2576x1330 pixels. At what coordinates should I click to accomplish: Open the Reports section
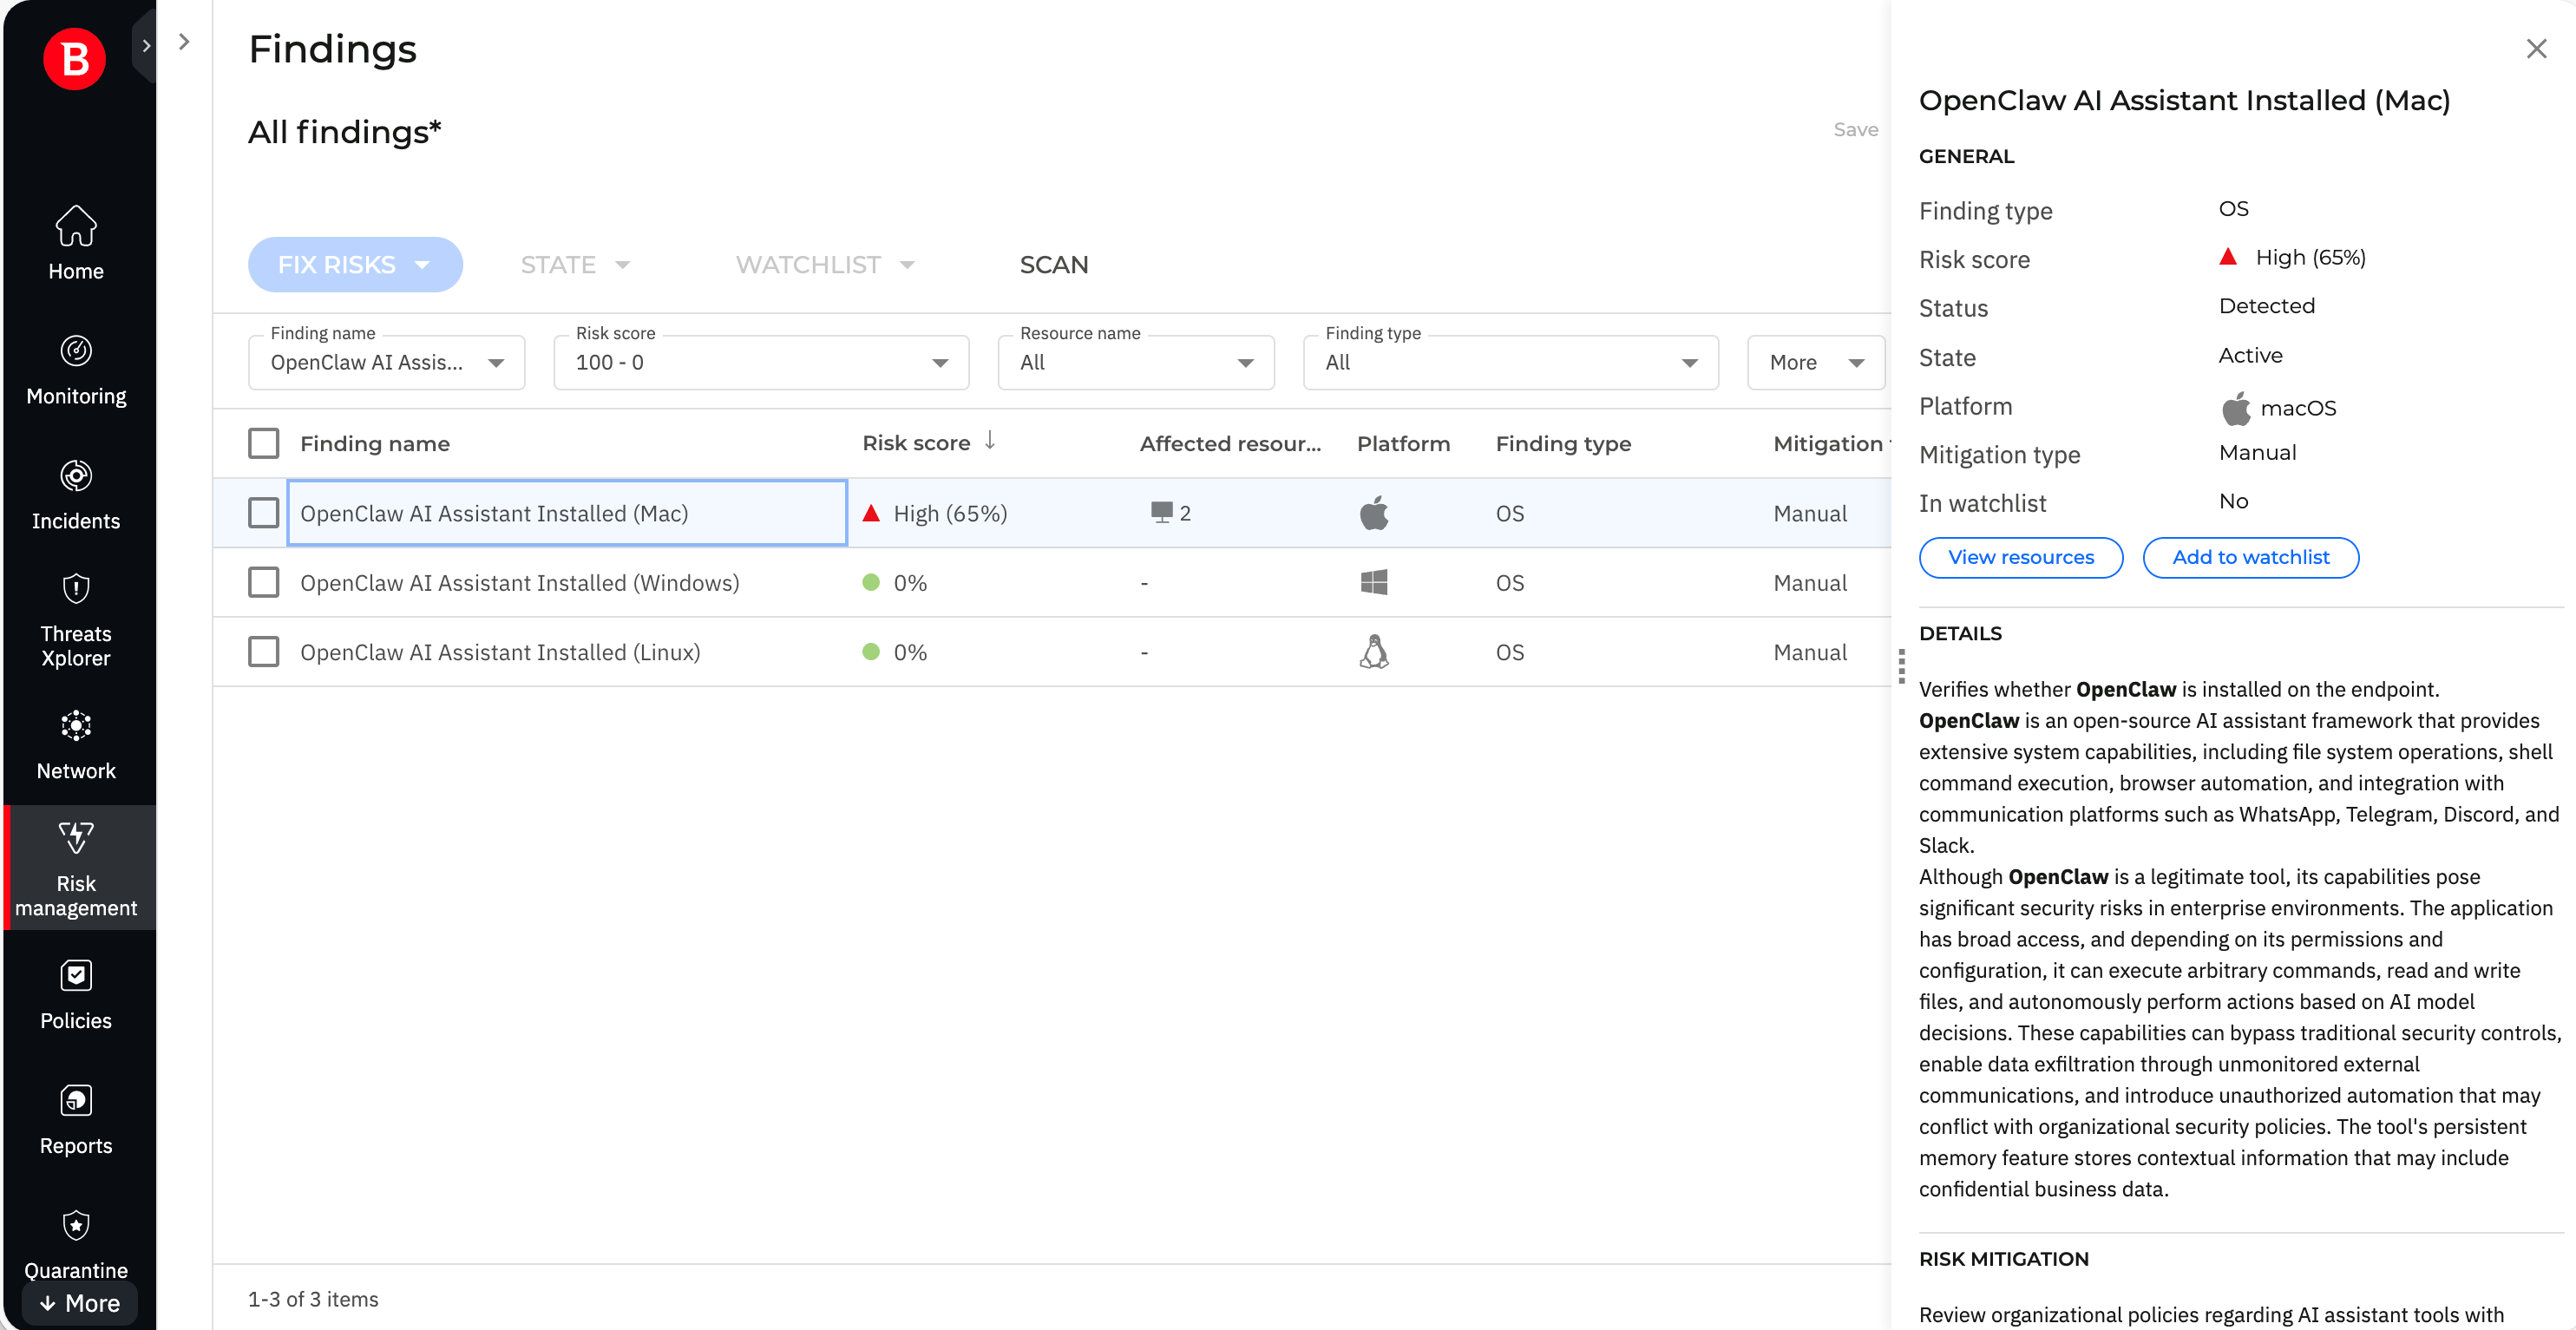pos(76,1117)
